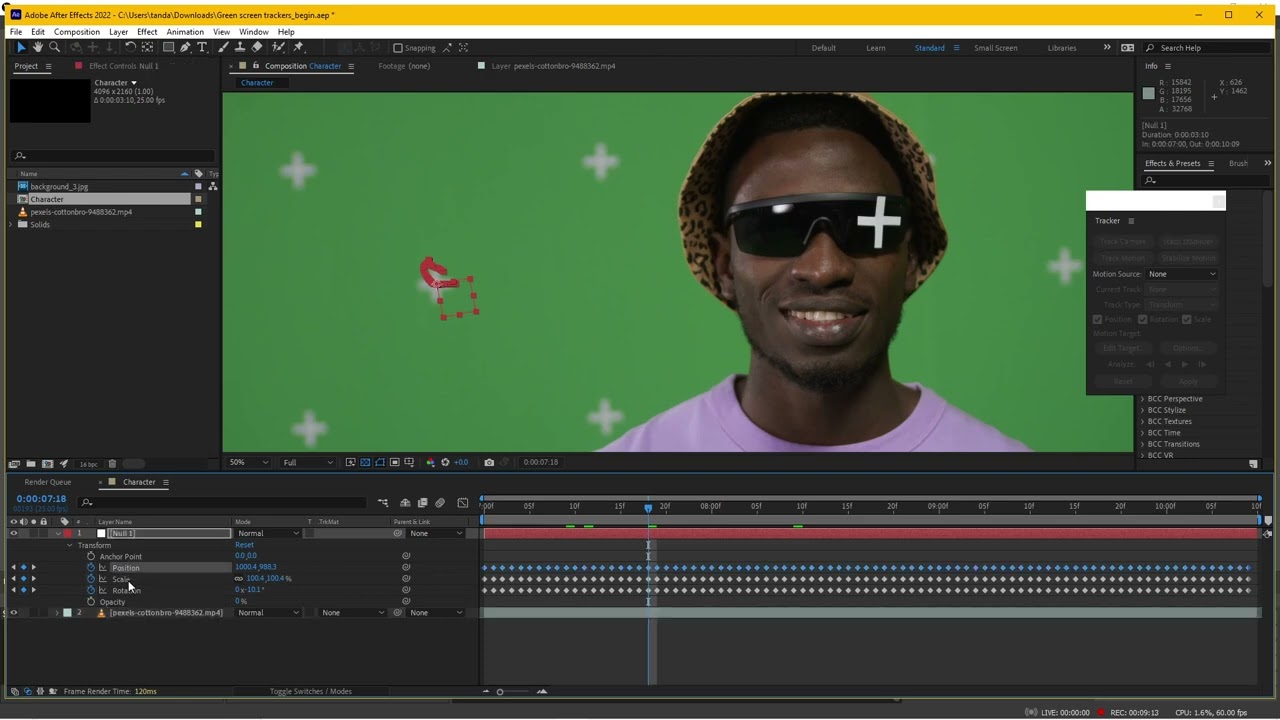Viewport: 1280px width, 720px height.
Task: Take a snapshot with camera icon
Action: [489, 462]
